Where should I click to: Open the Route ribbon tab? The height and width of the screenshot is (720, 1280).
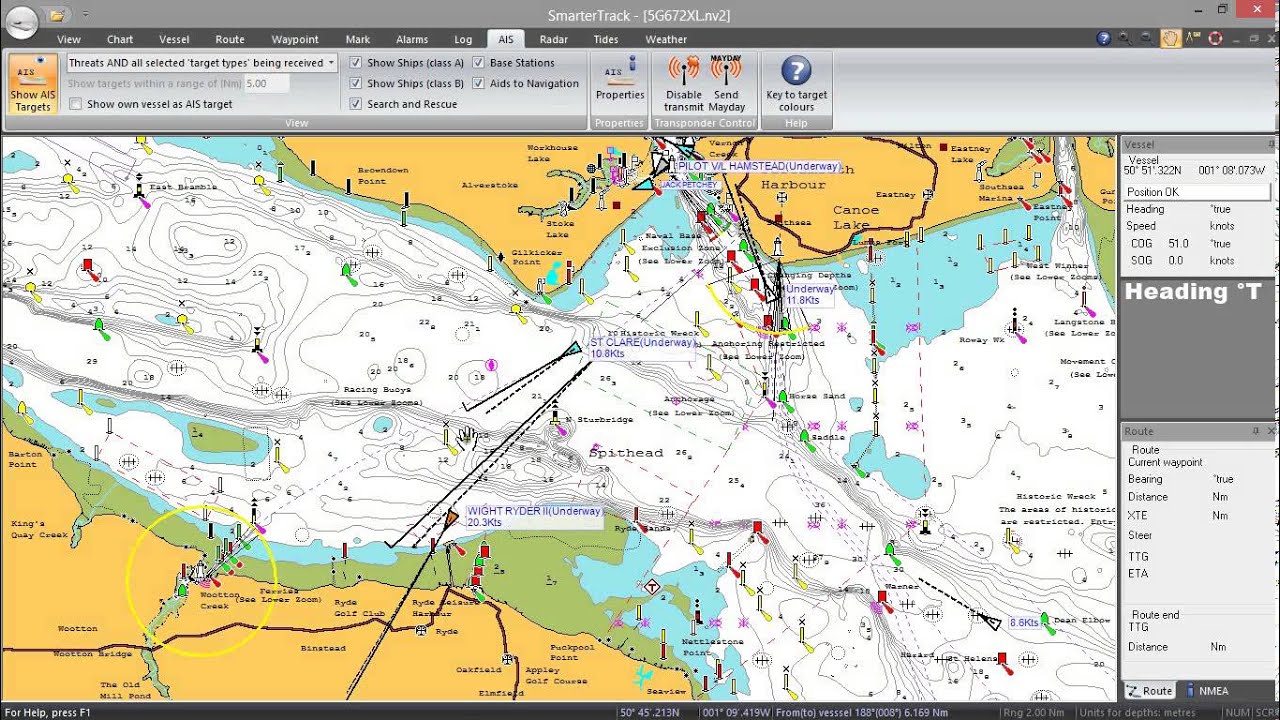[230, 39]
